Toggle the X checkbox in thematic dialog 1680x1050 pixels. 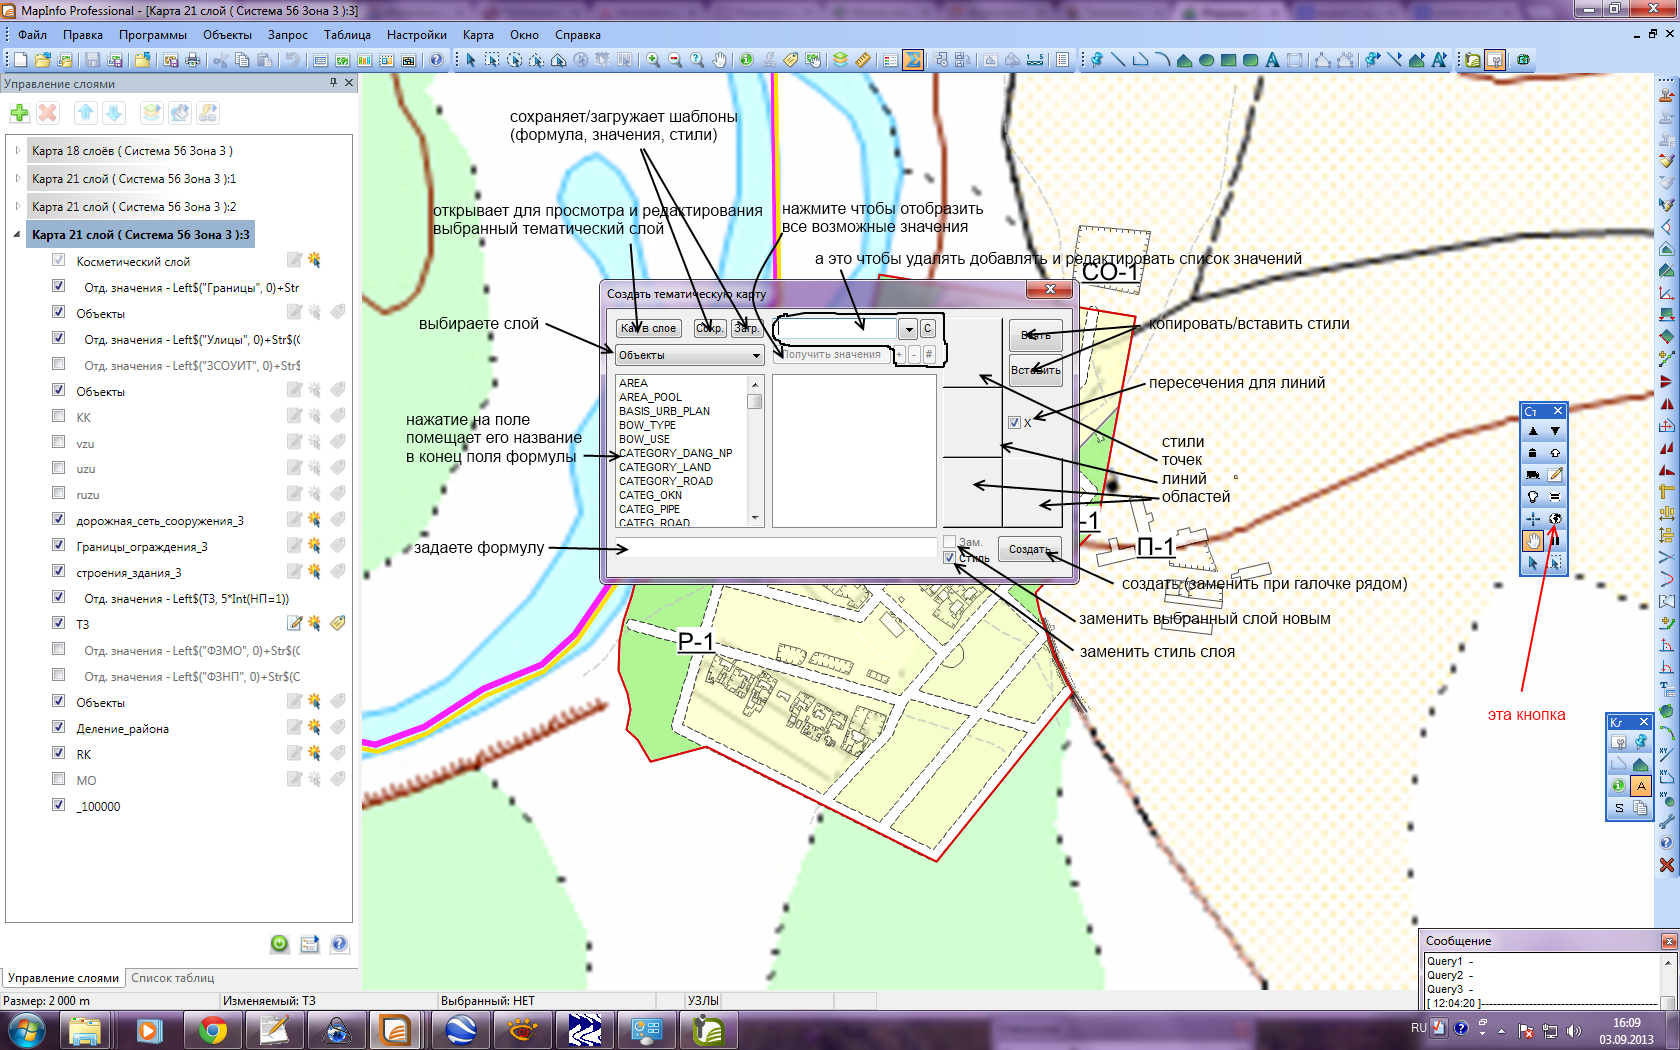click(x=1014, y=422)
